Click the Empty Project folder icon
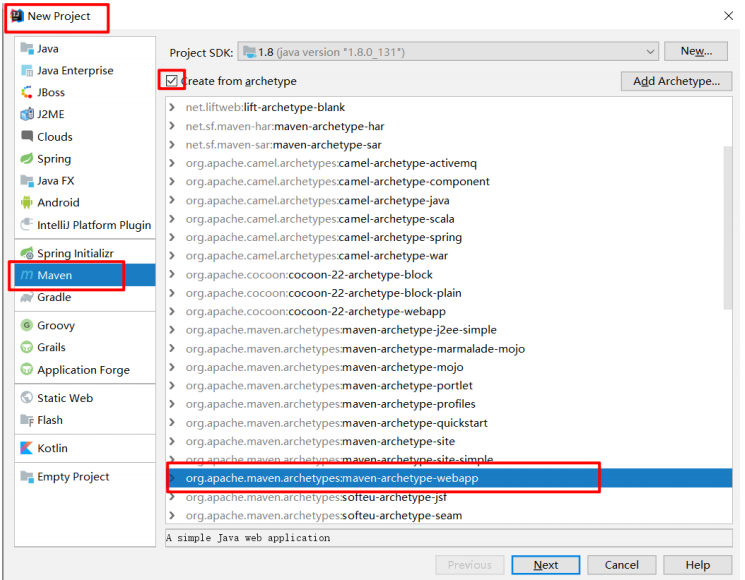The image size is (745, 580). 27,476
